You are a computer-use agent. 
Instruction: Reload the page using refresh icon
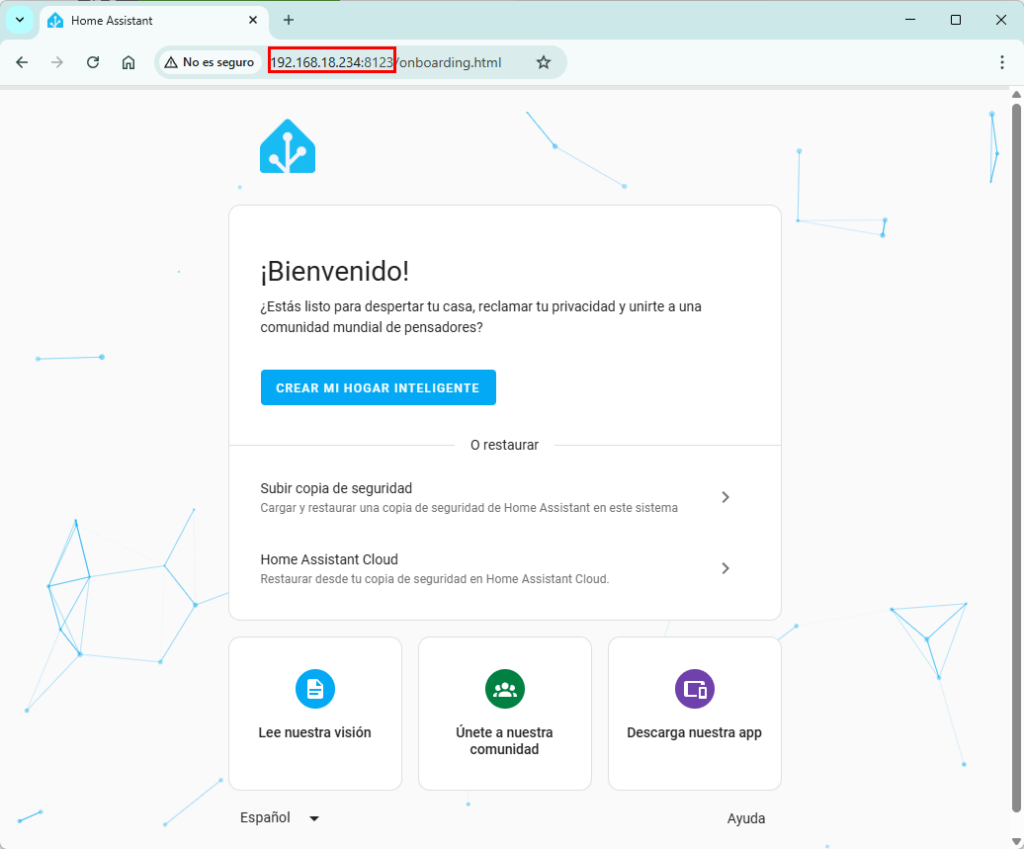[x=93, y=62]
